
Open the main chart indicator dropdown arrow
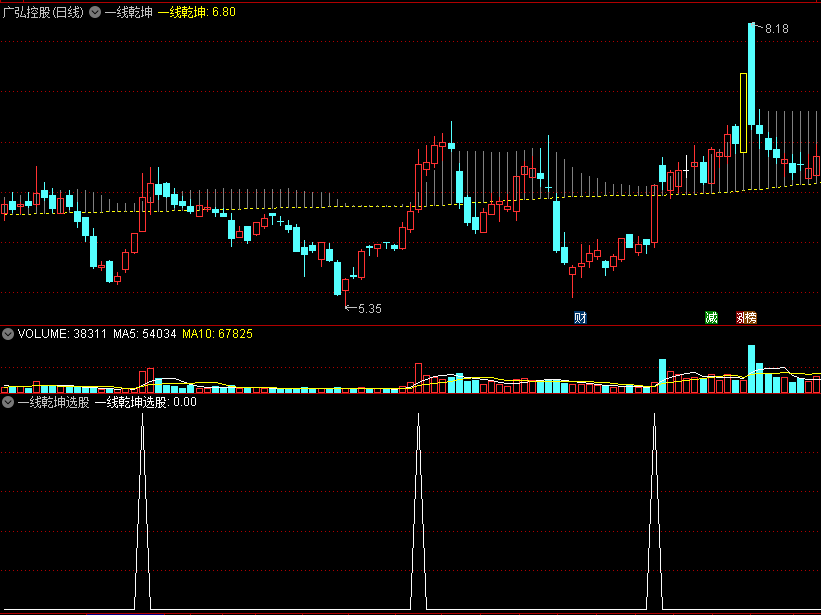(x=95, y=12)
